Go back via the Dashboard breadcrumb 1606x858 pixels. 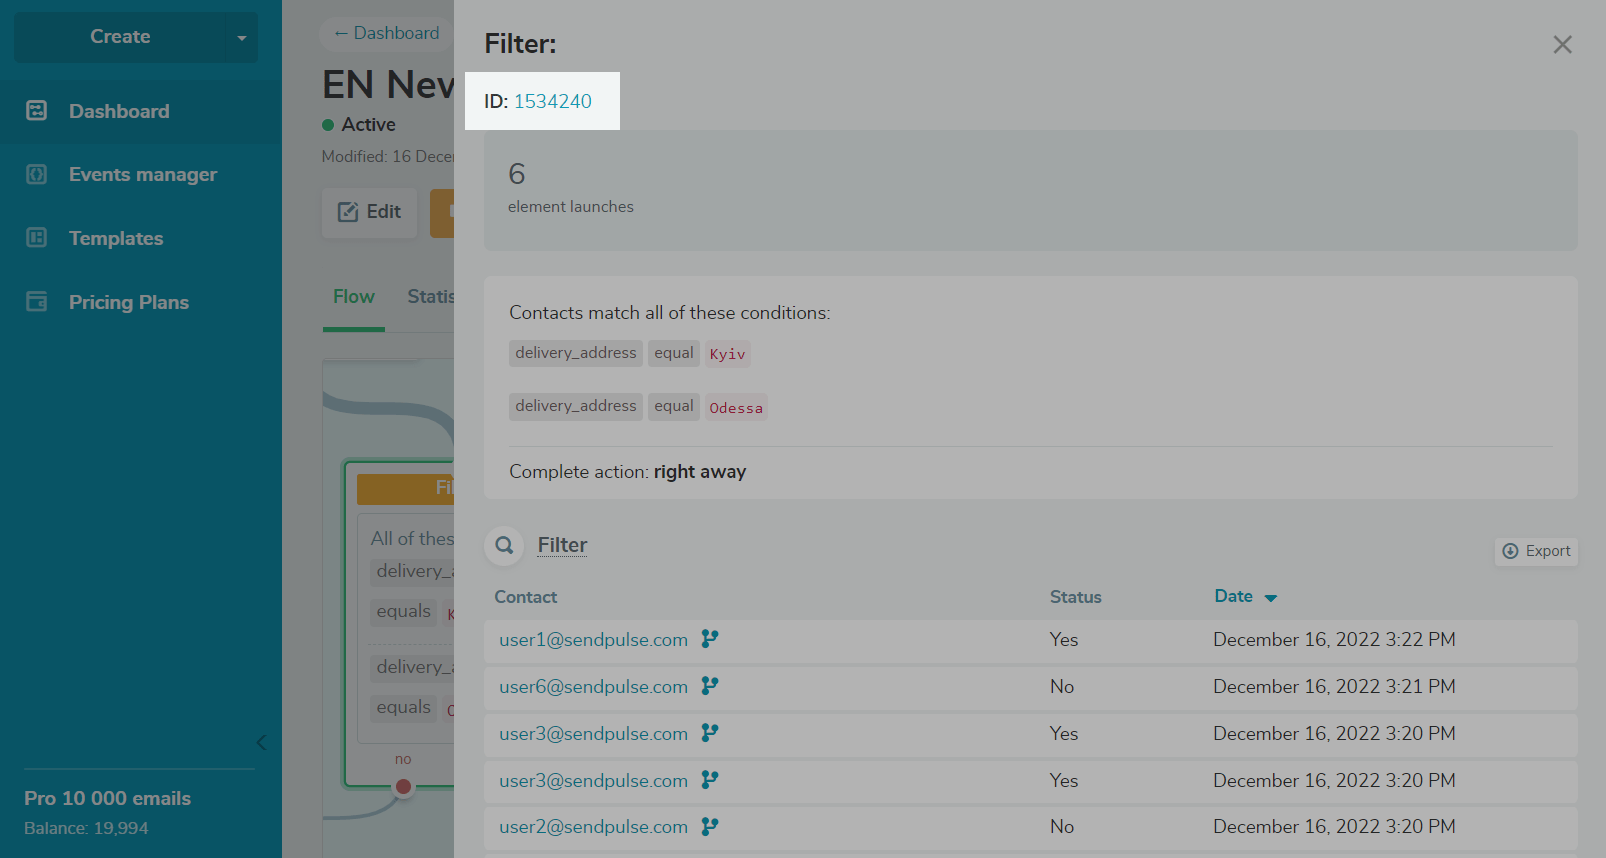point(386,33)
